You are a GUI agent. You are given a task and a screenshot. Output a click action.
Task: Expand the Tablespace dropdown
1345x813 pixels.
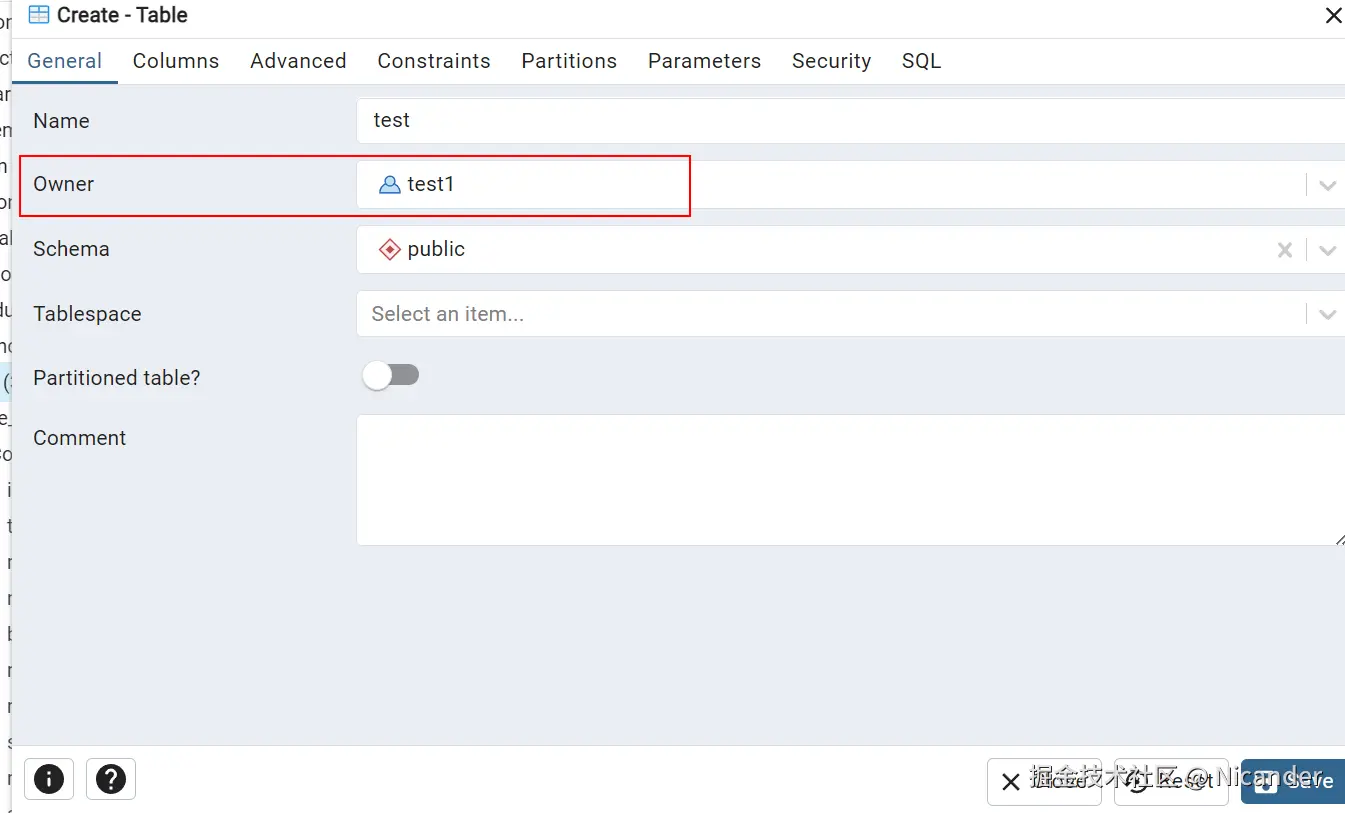click(1327, 315)
